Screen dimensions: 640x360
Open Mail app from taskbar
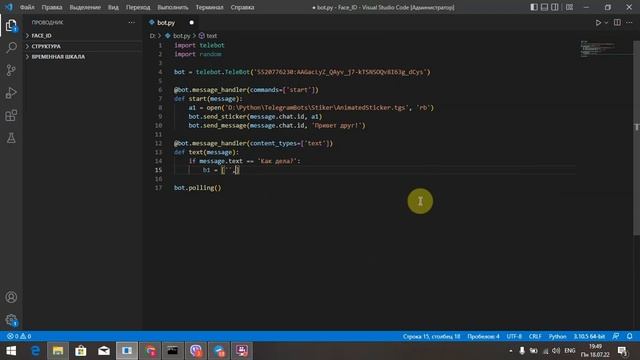[104, 351]
